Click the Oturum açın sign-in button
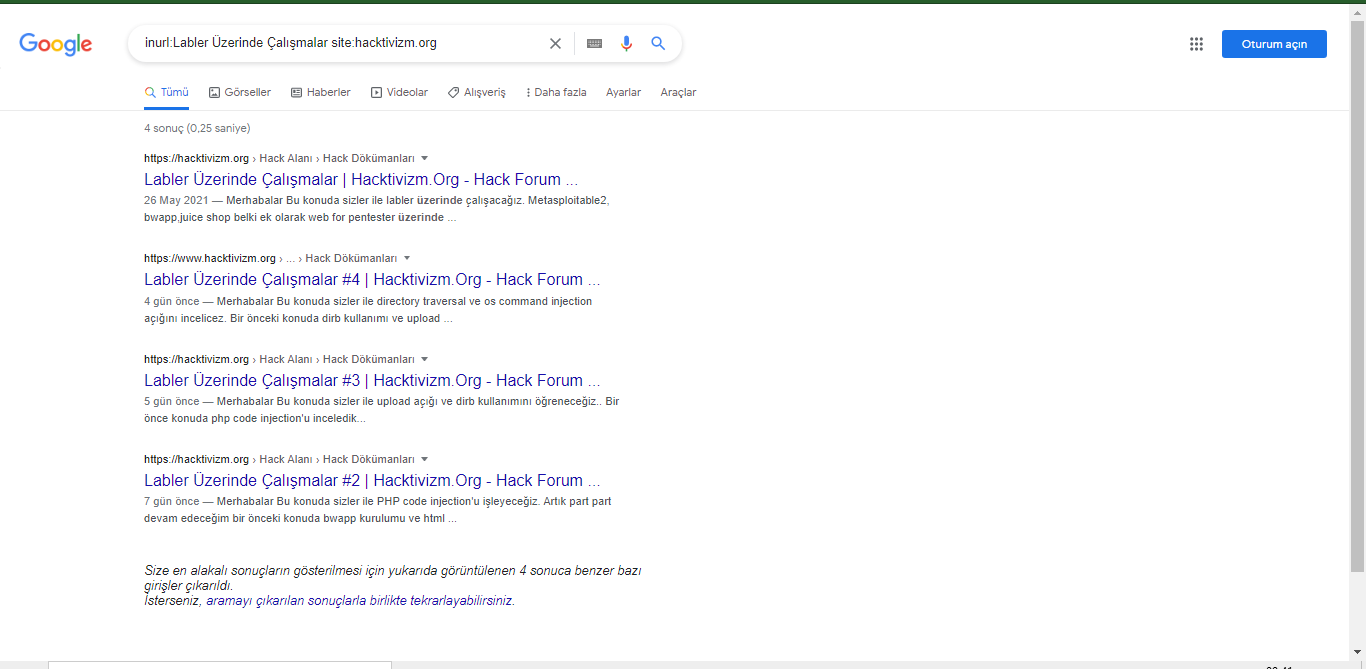Viewport: 1366px width, 669px height. [x=1274, y=44]
